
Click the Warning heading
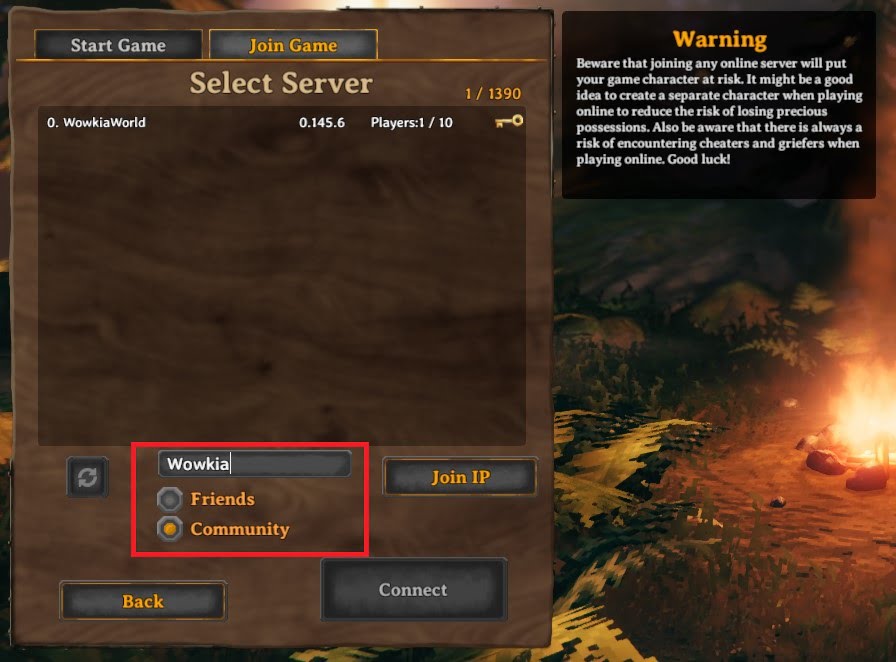(x=719, y=39)
